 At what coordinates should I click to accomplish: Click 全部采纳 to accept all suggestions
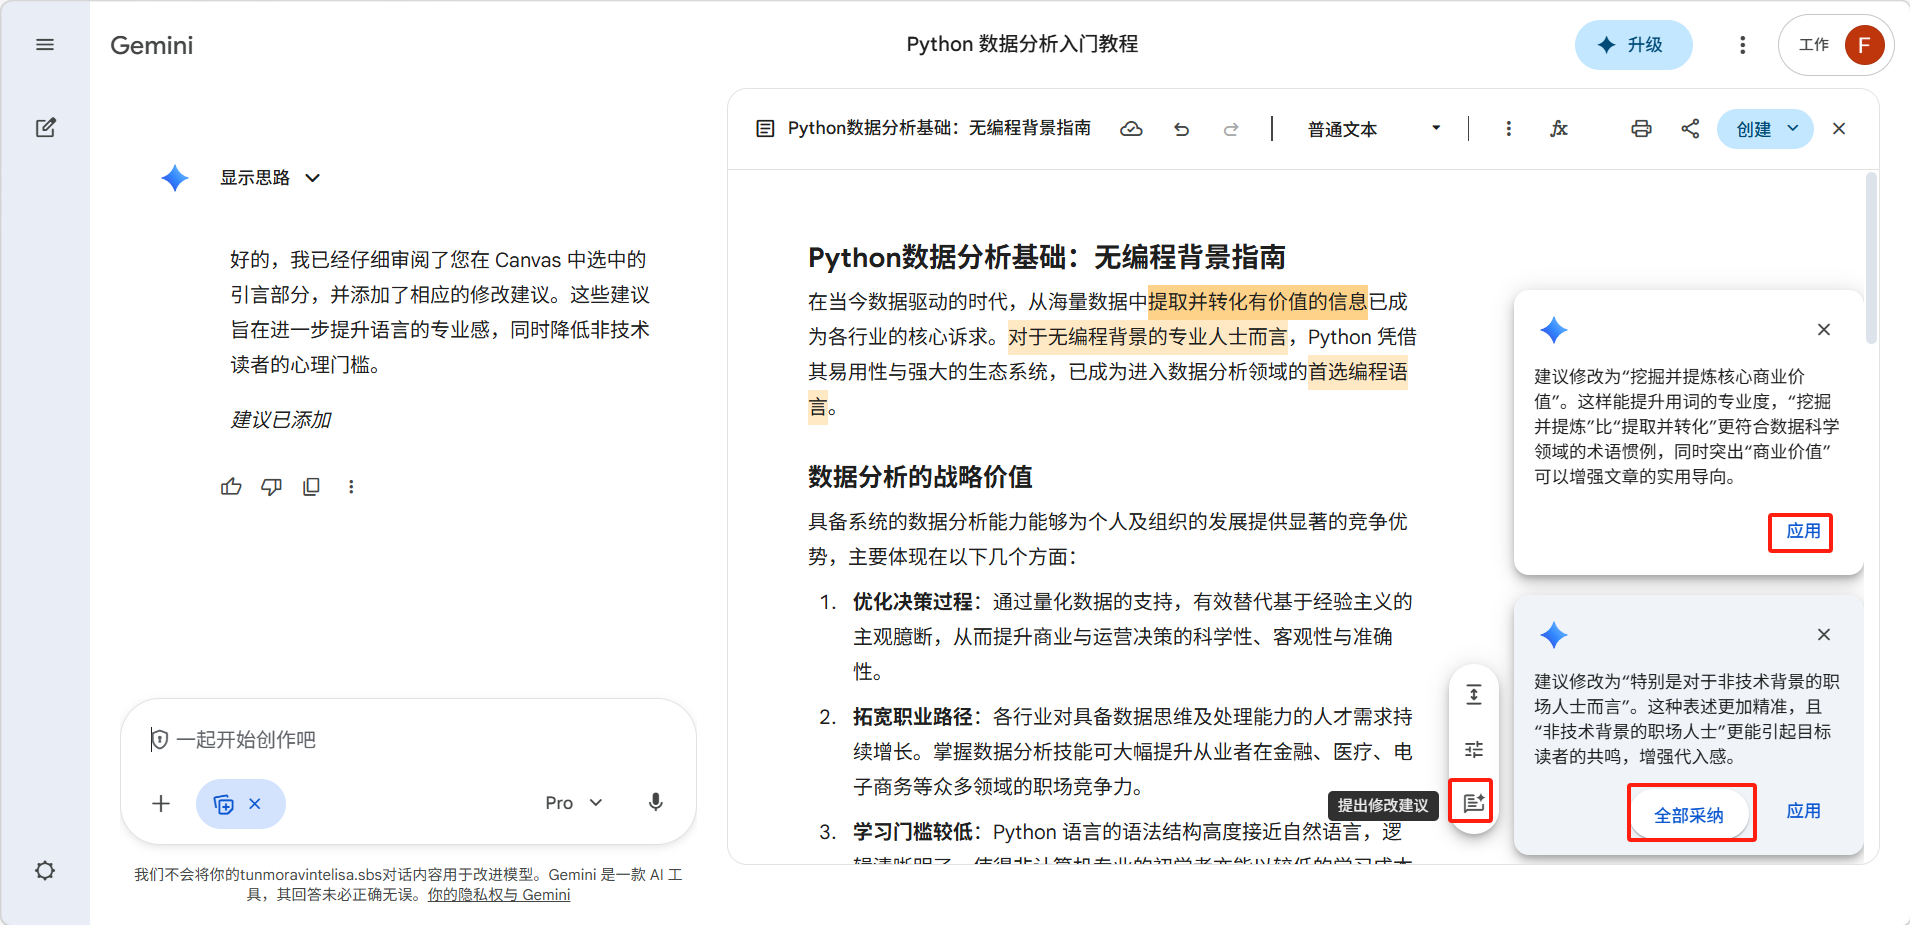point(1689,815)
